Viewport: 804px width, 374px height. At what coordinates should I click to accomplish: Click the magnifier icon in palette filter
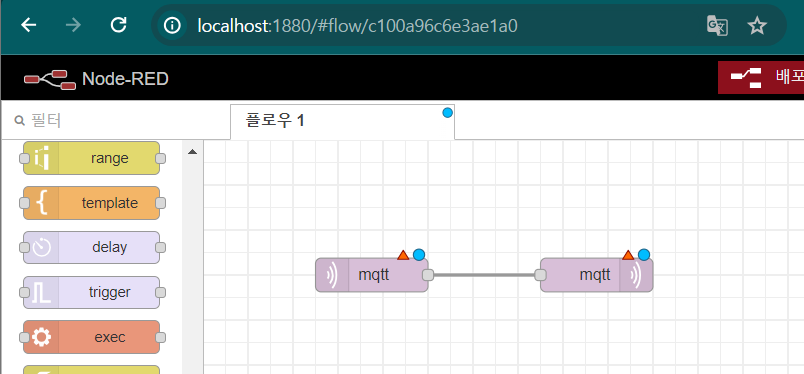[20, 121]
